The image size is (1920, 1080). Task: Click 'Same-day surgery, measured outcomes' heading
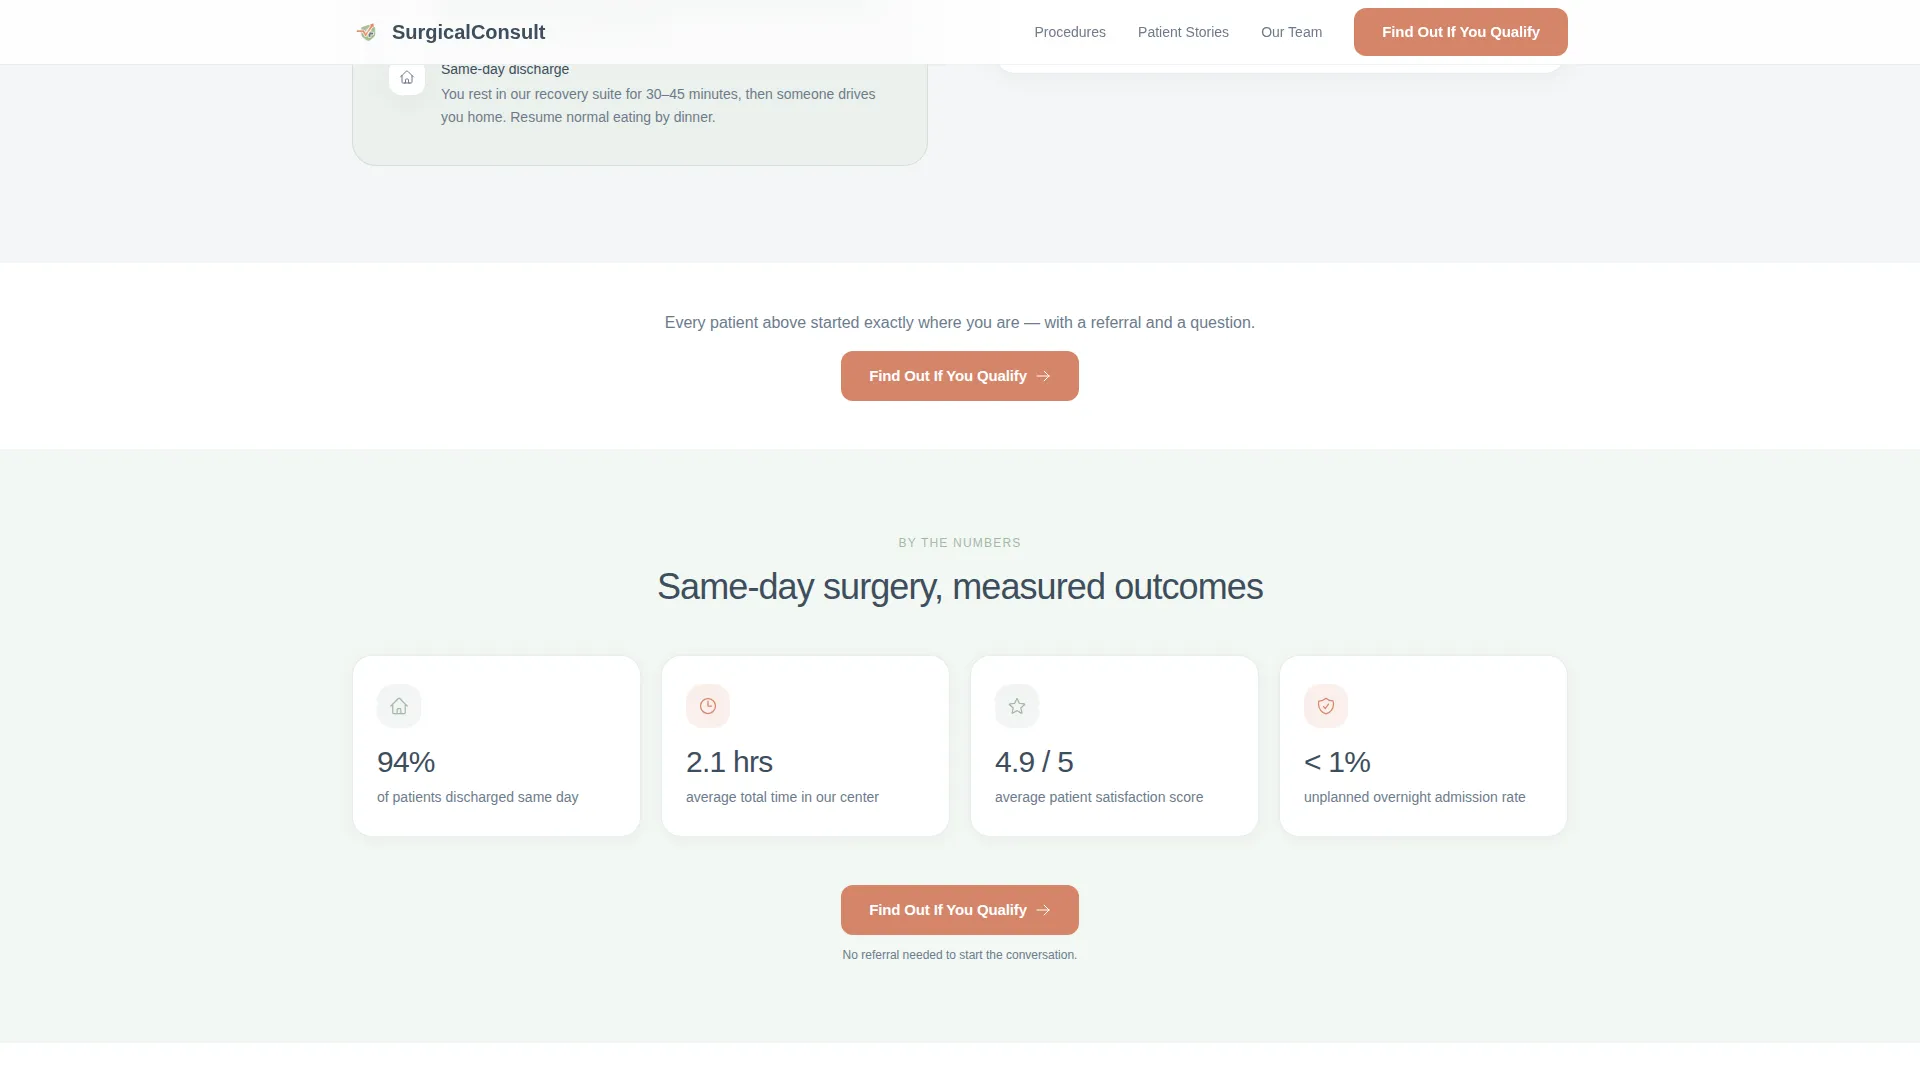960,587
